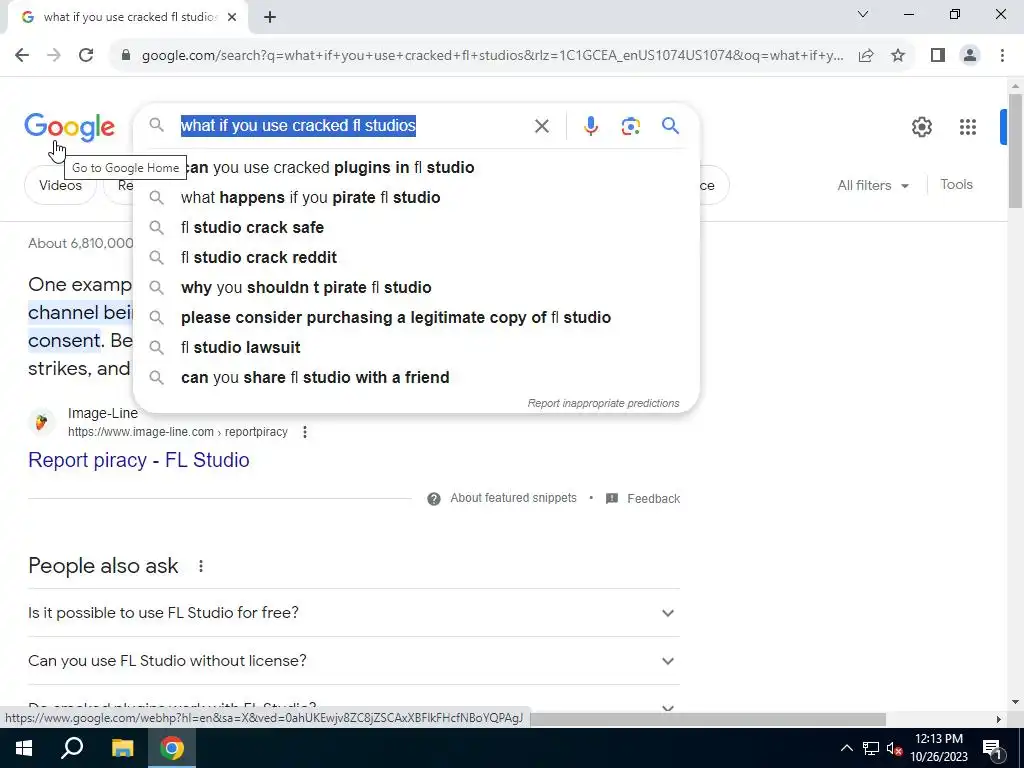Open the Chrome profile avatar

point(970,56)
